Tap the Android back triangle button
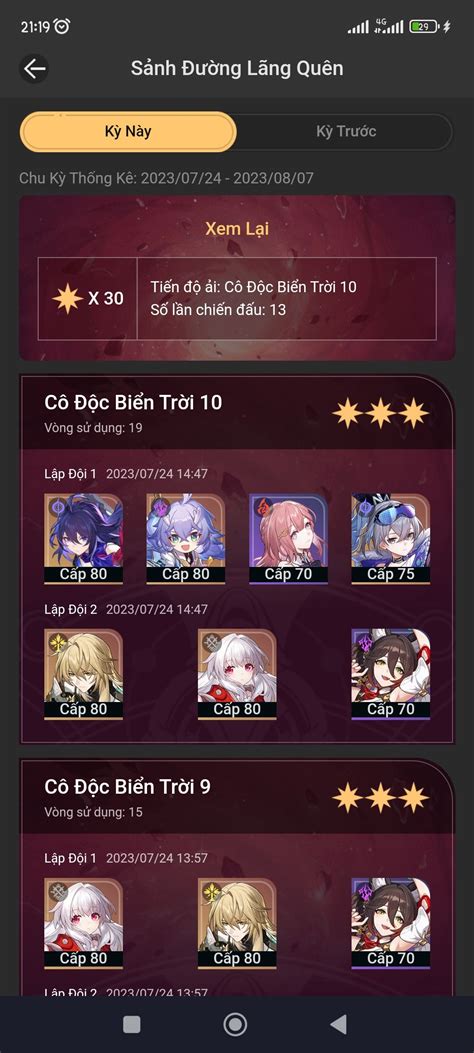 point(338,1024)
